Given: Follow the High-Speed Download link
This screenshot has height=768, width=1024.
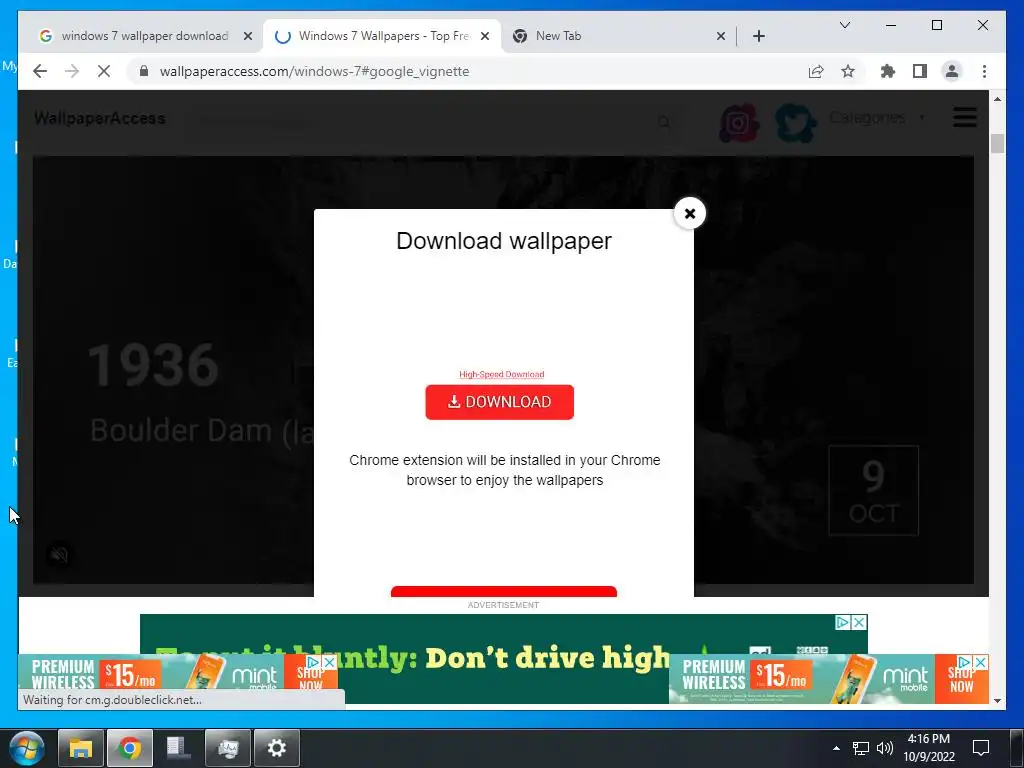Looking at the screenshot, I should tap(501, 374).
